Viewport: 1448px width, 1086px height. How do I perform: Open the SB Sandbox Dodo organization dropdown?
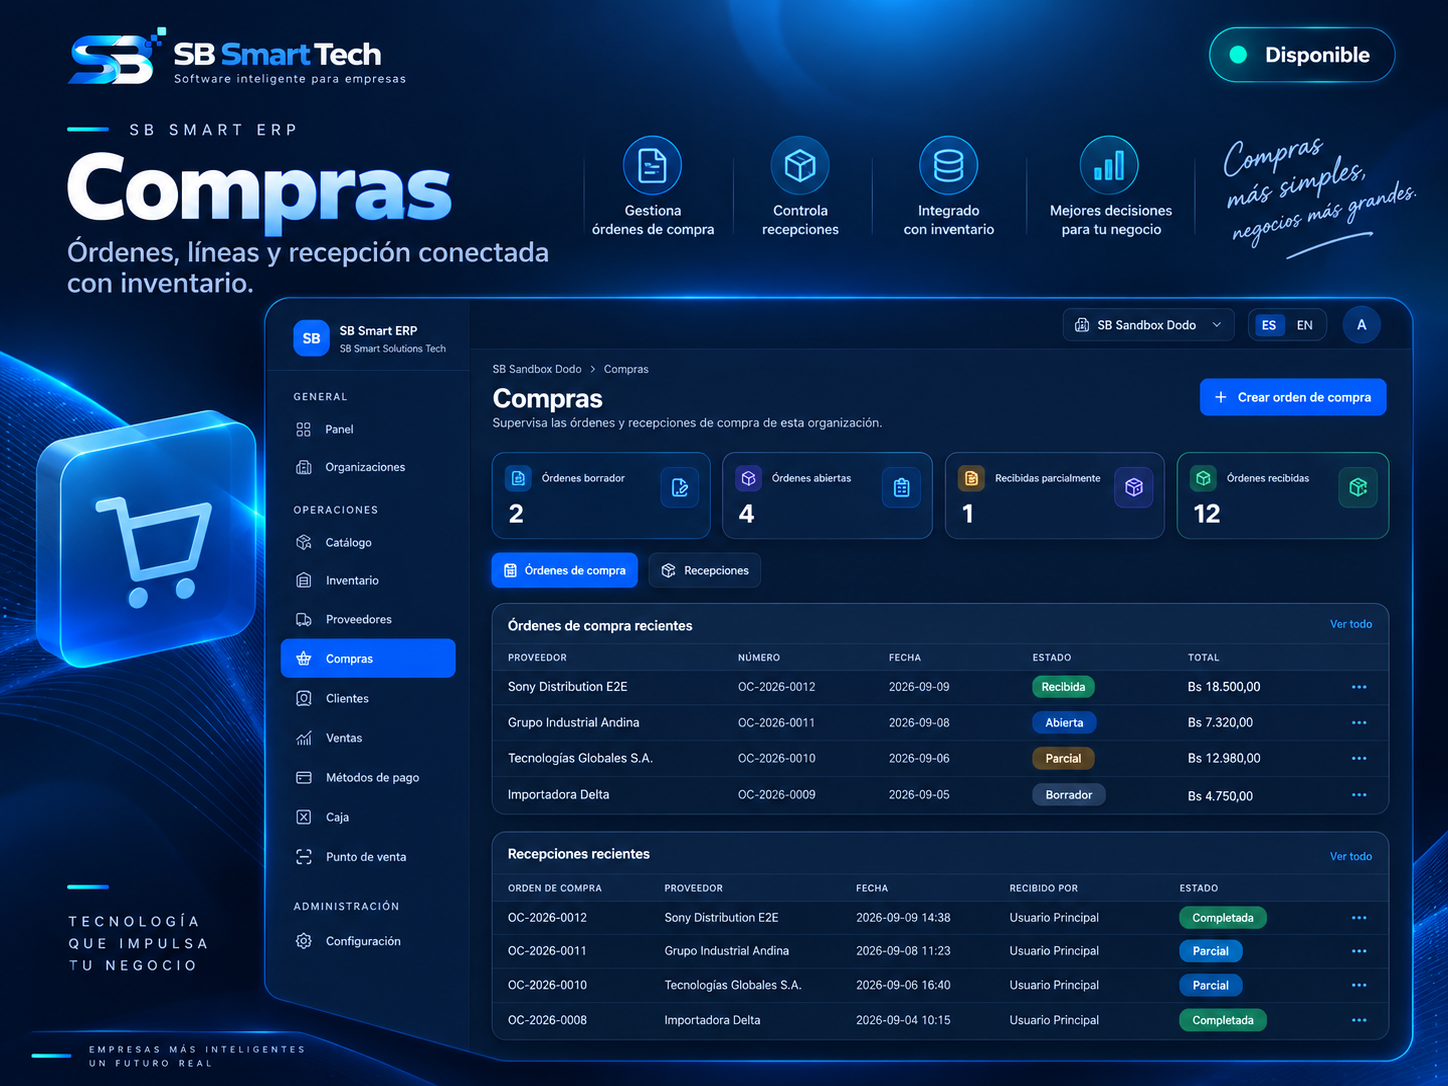pos(1148,325)
